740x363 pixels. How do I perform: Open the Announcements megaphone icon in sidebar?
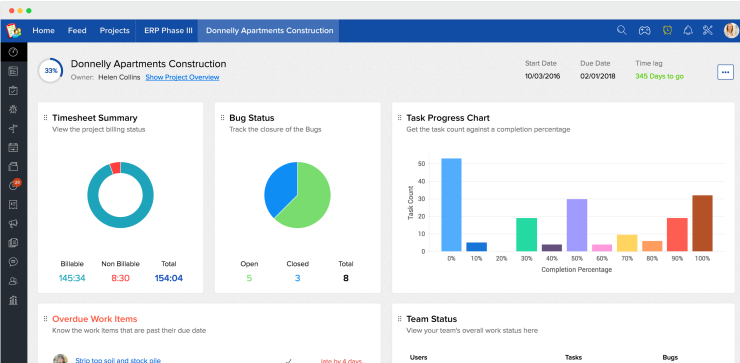pos(13,224)
